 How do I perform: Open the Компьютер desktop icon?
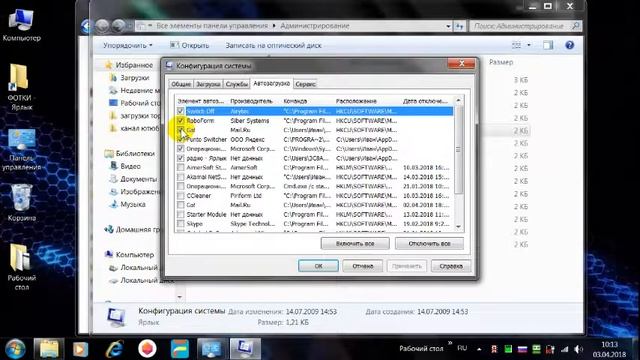pos(21,25)
